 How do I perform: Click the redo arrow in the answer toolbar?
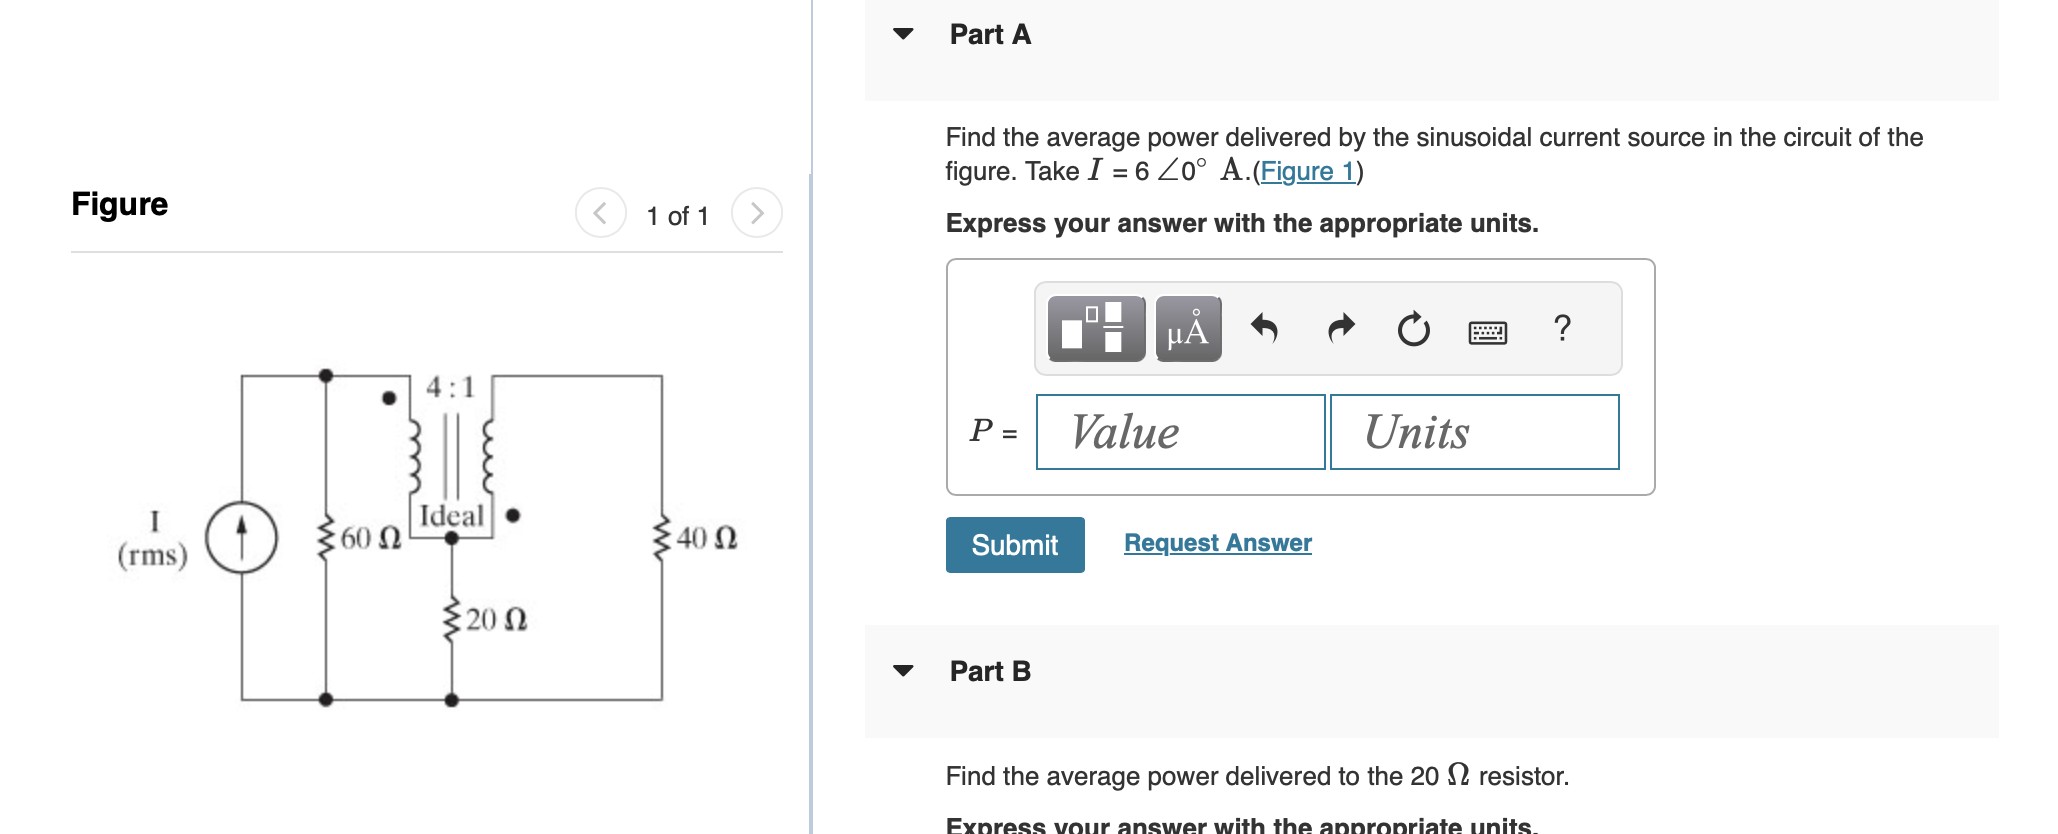[1339, 328]
